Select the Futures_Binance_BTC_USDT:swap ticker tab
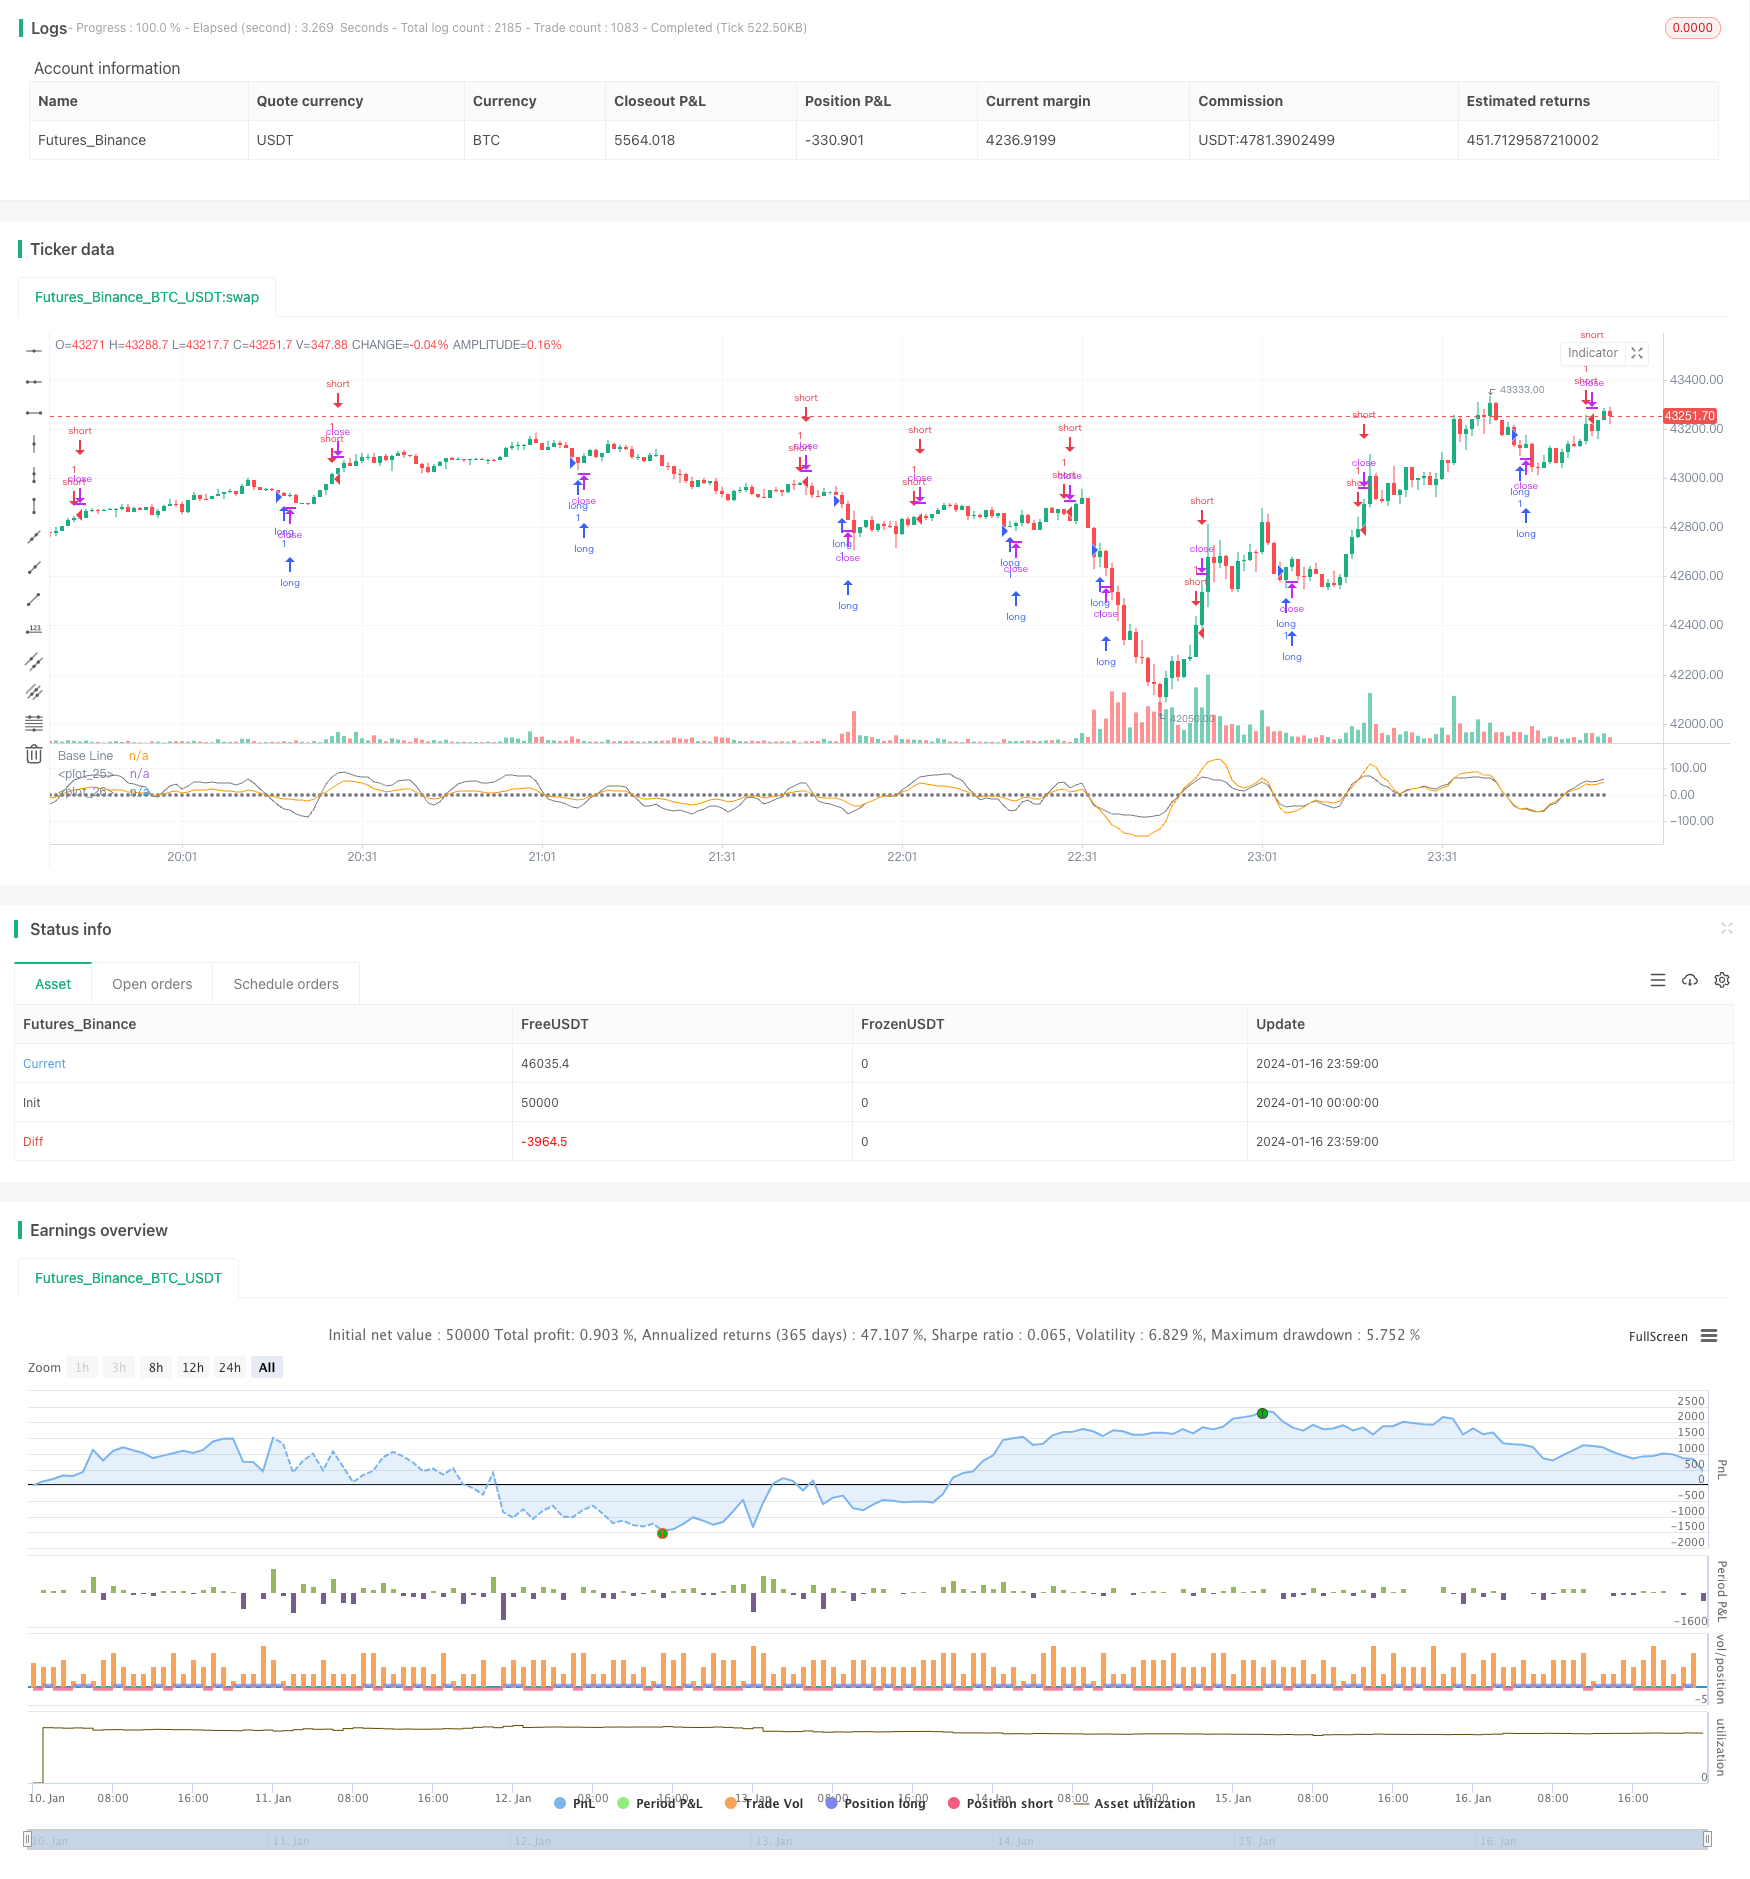Image resolution: width=1750 pixels, height=1879 pixels. point(146,297)
